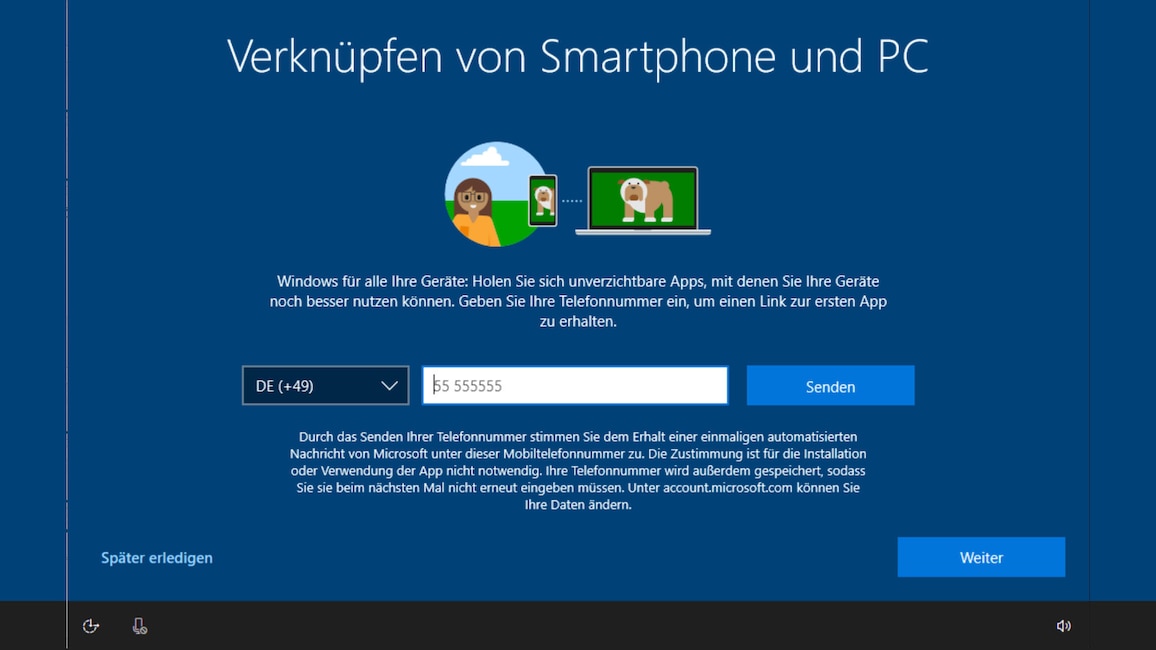The height and width of the screenshot is (650, 1156).
Task: Click the heading Verknüpfen von Smartphone und PC
Action: (x=578, y=56)
